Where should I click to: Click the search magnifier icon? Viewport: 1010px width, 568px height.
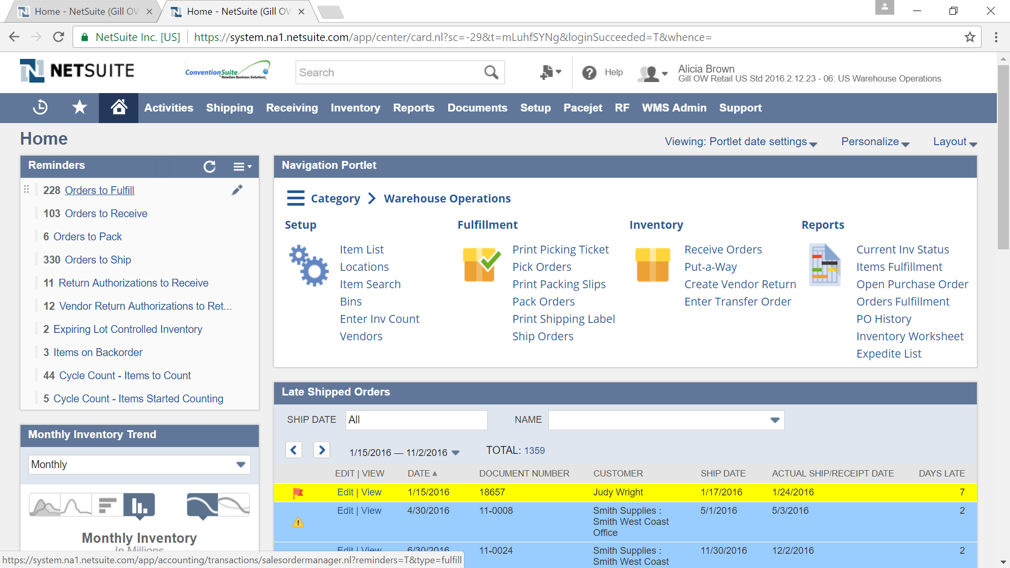click(x=491, y=72)
